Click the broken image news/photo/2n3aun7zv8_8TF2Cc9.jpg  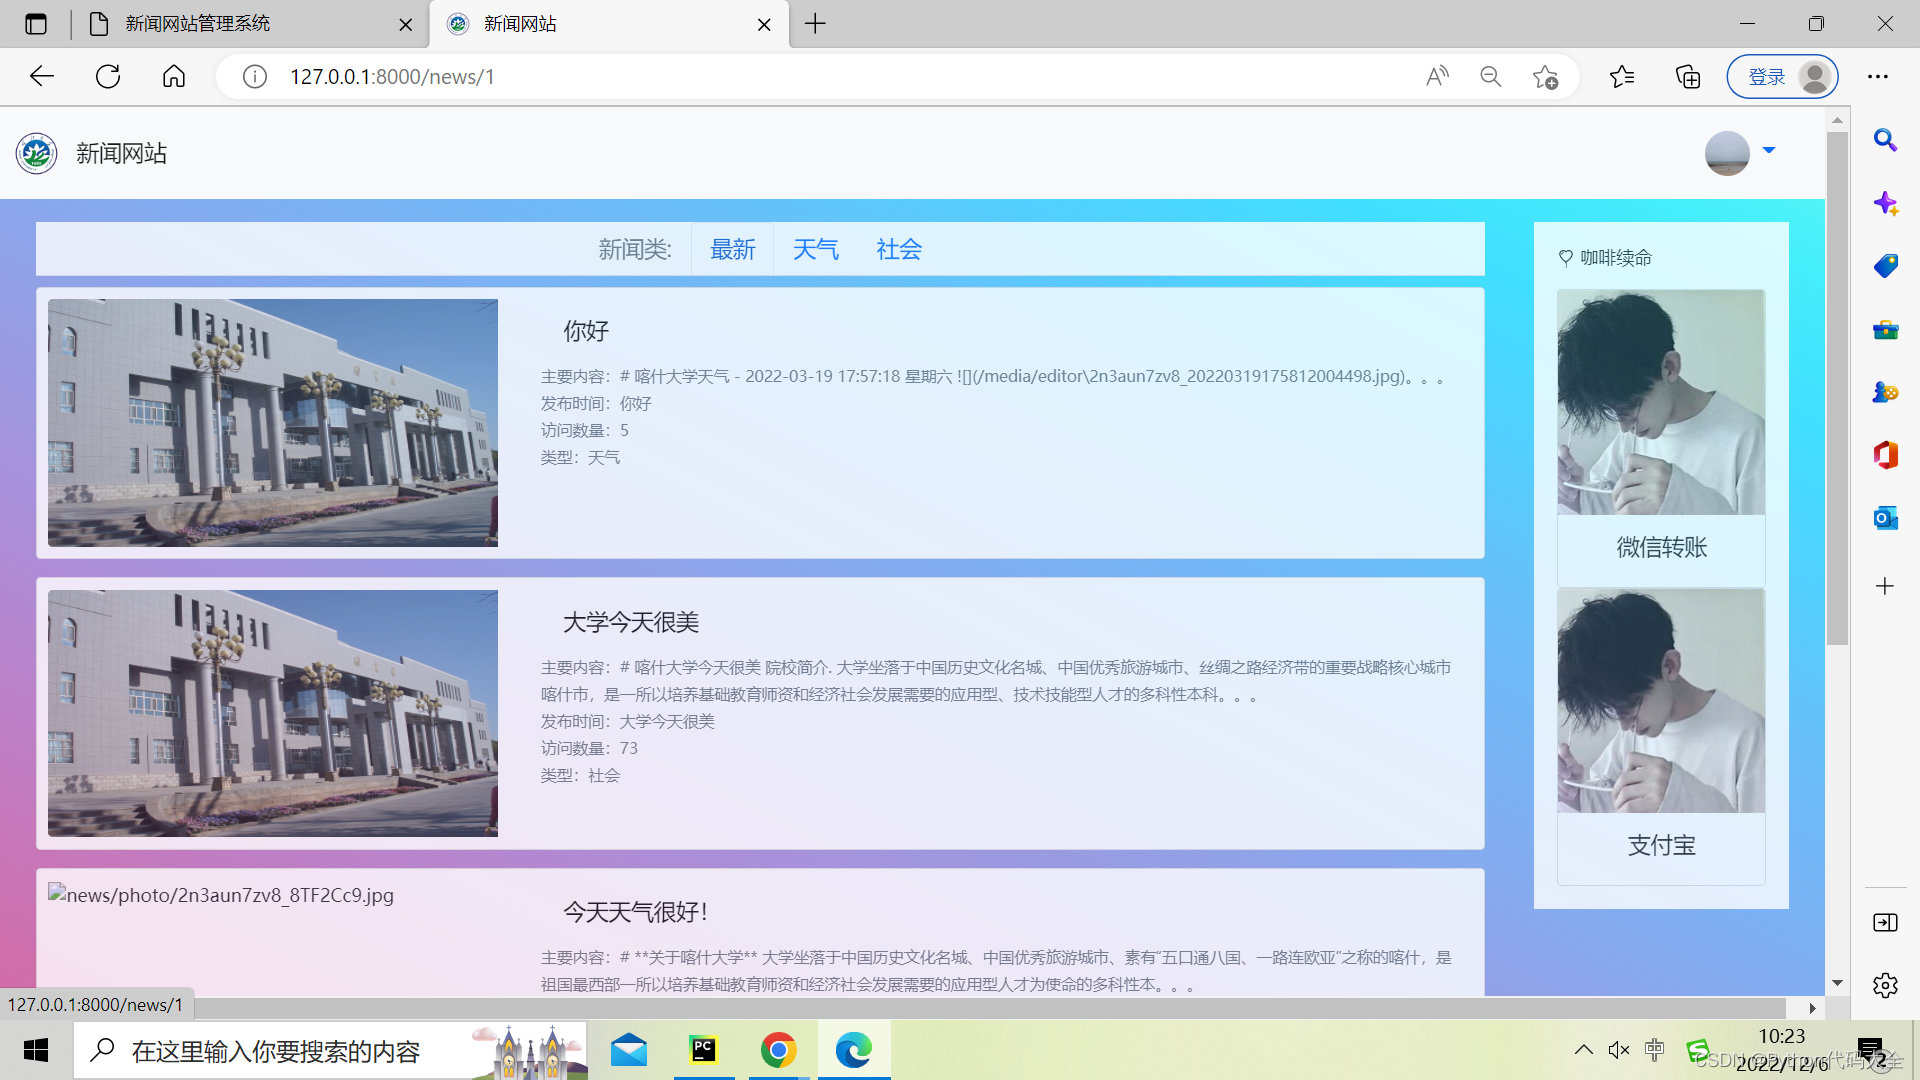click(221, 895)
